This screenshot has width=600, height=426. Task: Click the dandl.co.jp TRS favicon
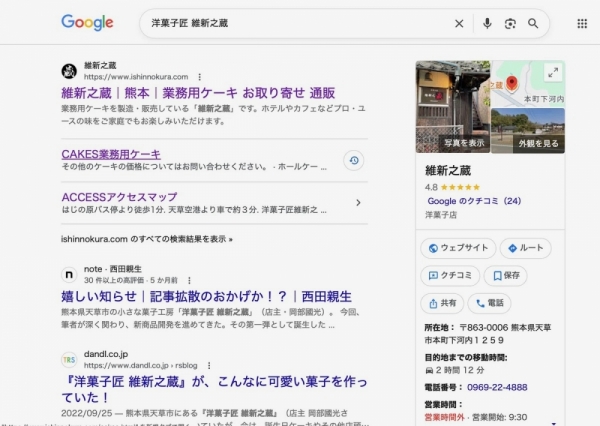(x=69, y=360)
